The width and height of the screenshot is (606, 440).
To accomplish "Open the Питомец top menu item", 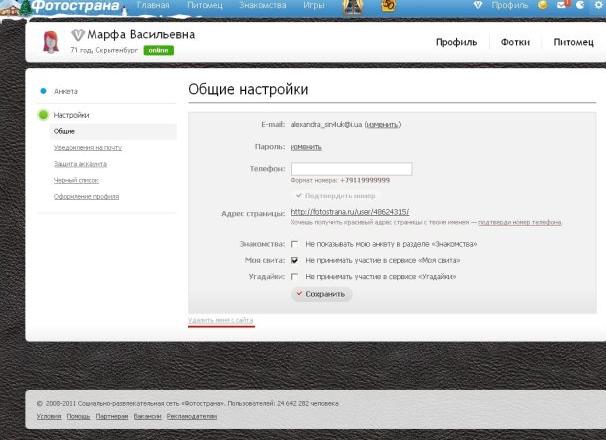I will pos(205,5).
